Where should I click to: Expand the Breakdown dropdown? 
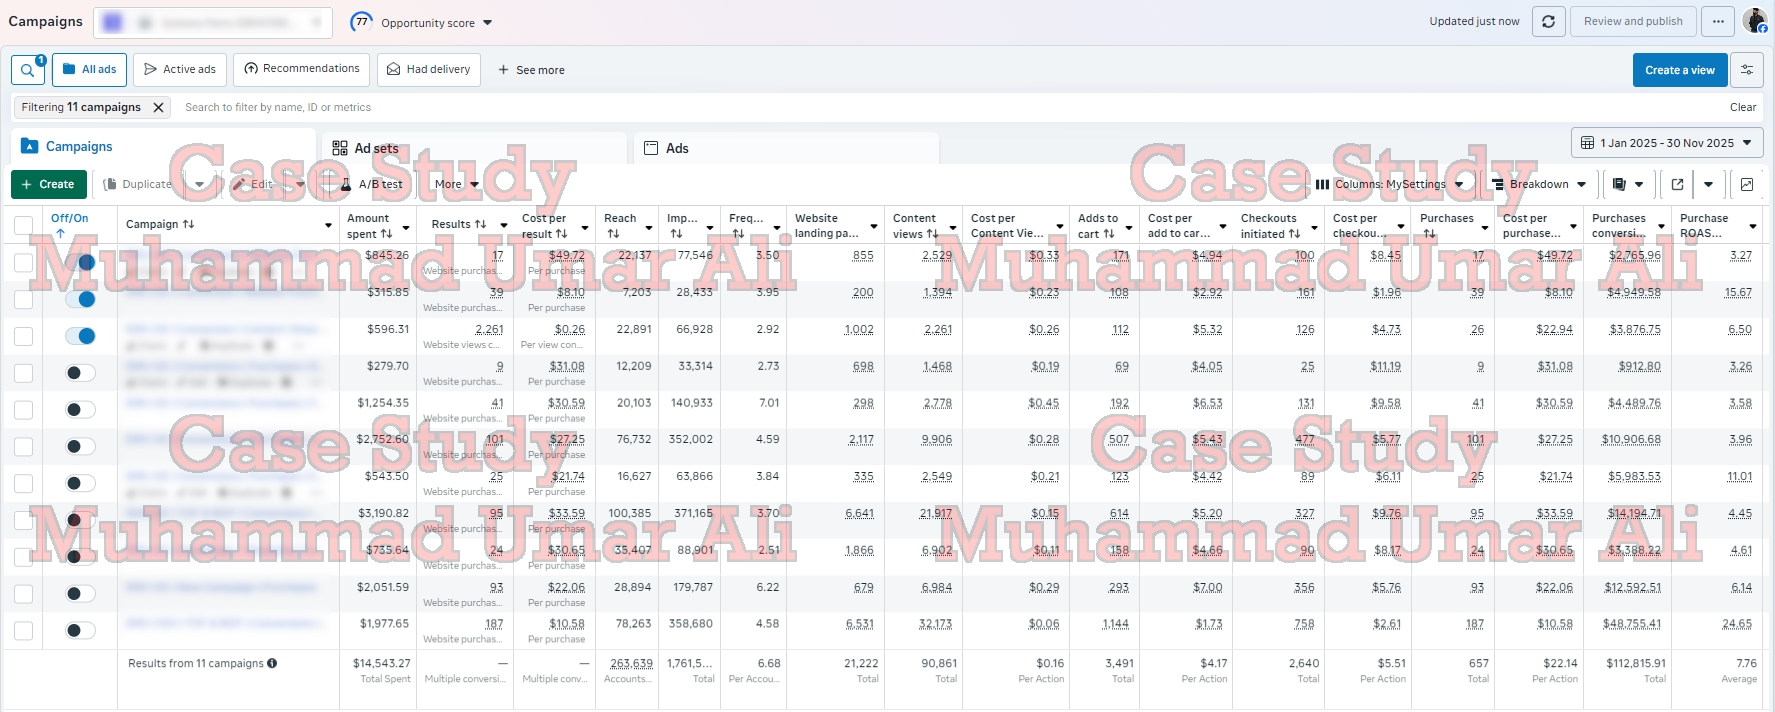click(1539, 184)
